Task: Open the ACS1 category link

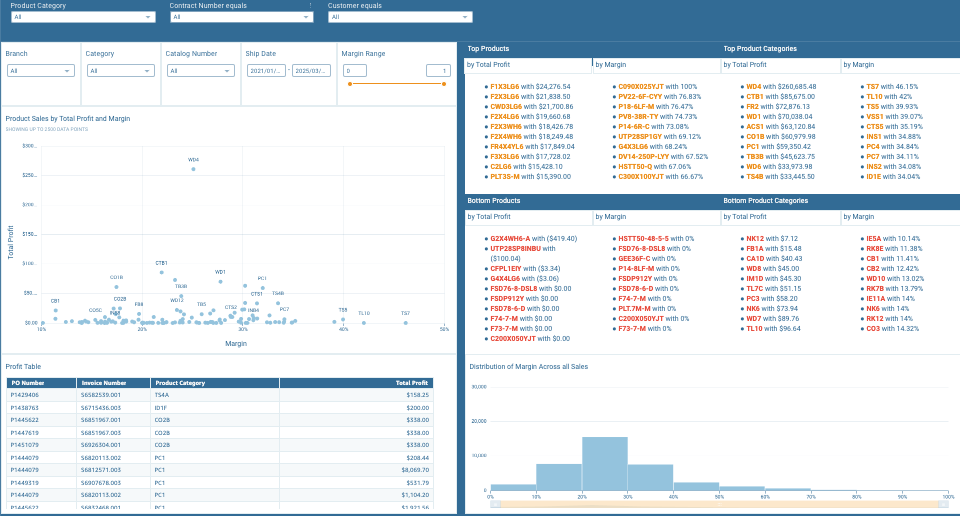Action: point(755,127)
